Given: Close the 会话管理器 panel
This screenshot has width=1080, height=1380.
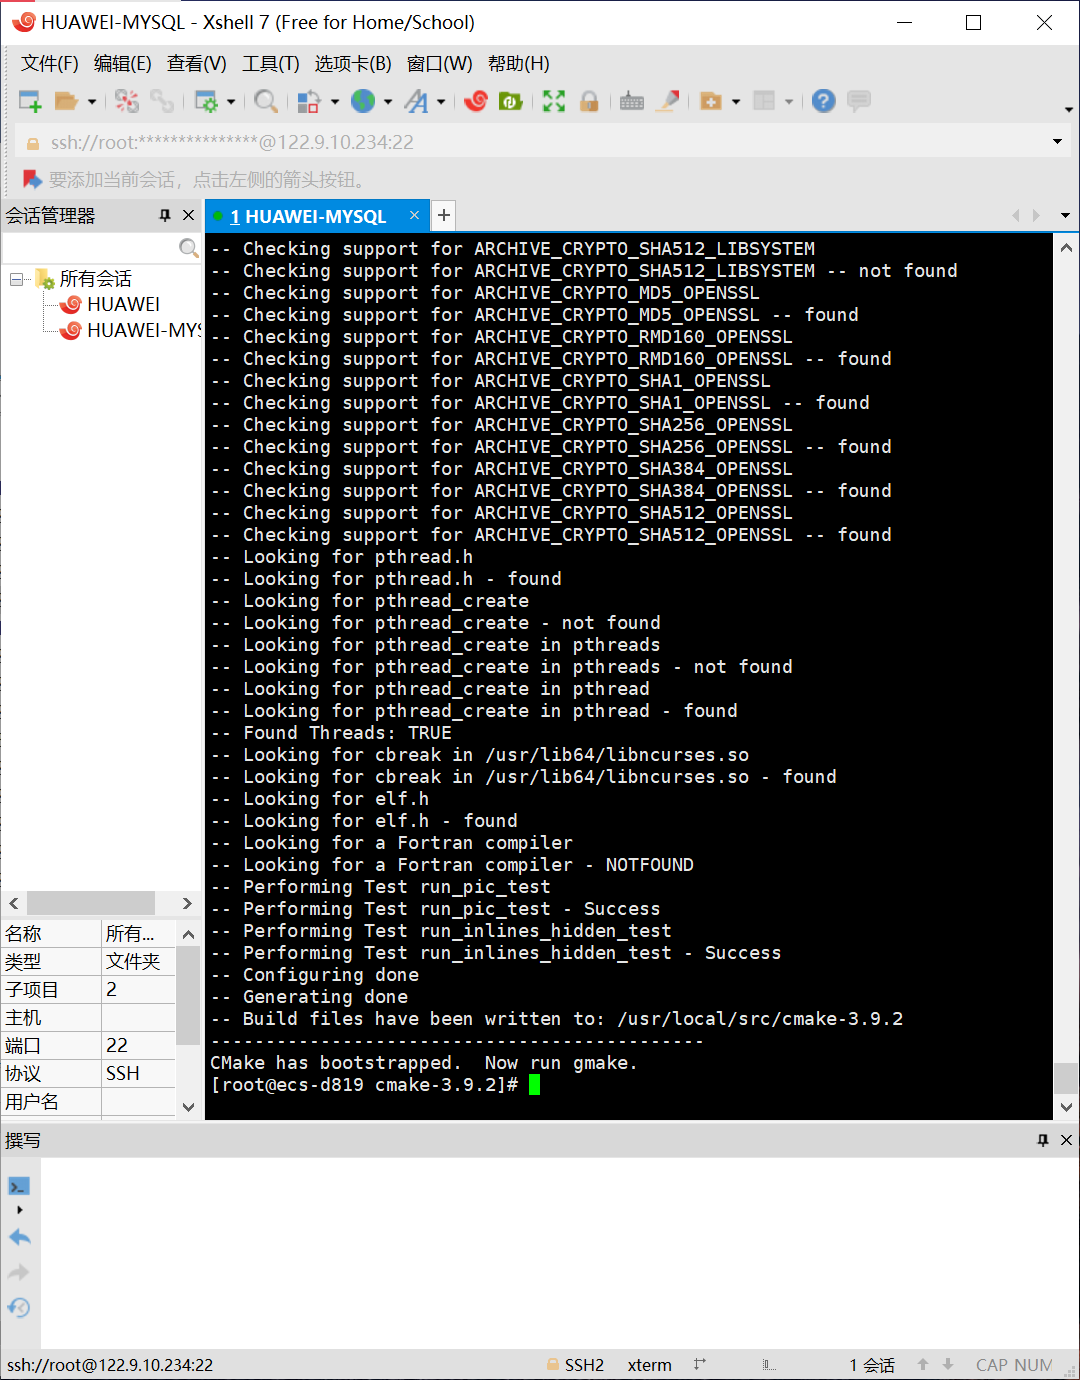Looking at the screenshot, I should tap(188, 215).
